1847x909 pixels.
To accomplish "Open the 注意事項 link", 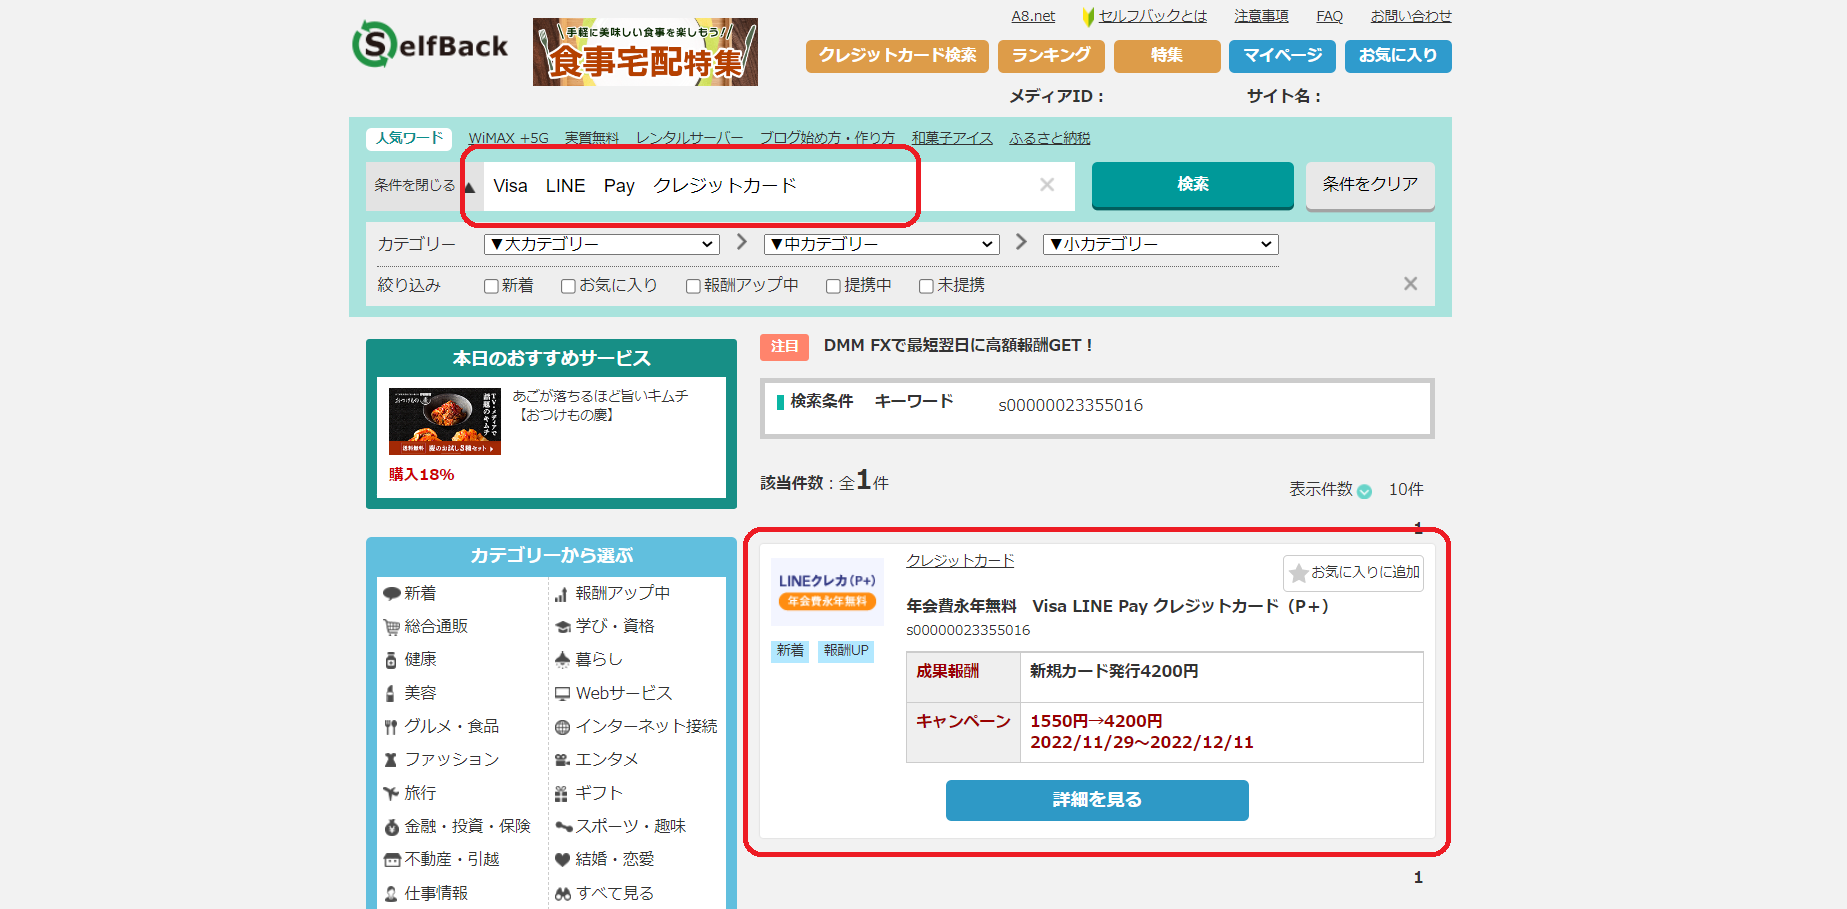I will pyautogui.click(x=1261, y=16).
